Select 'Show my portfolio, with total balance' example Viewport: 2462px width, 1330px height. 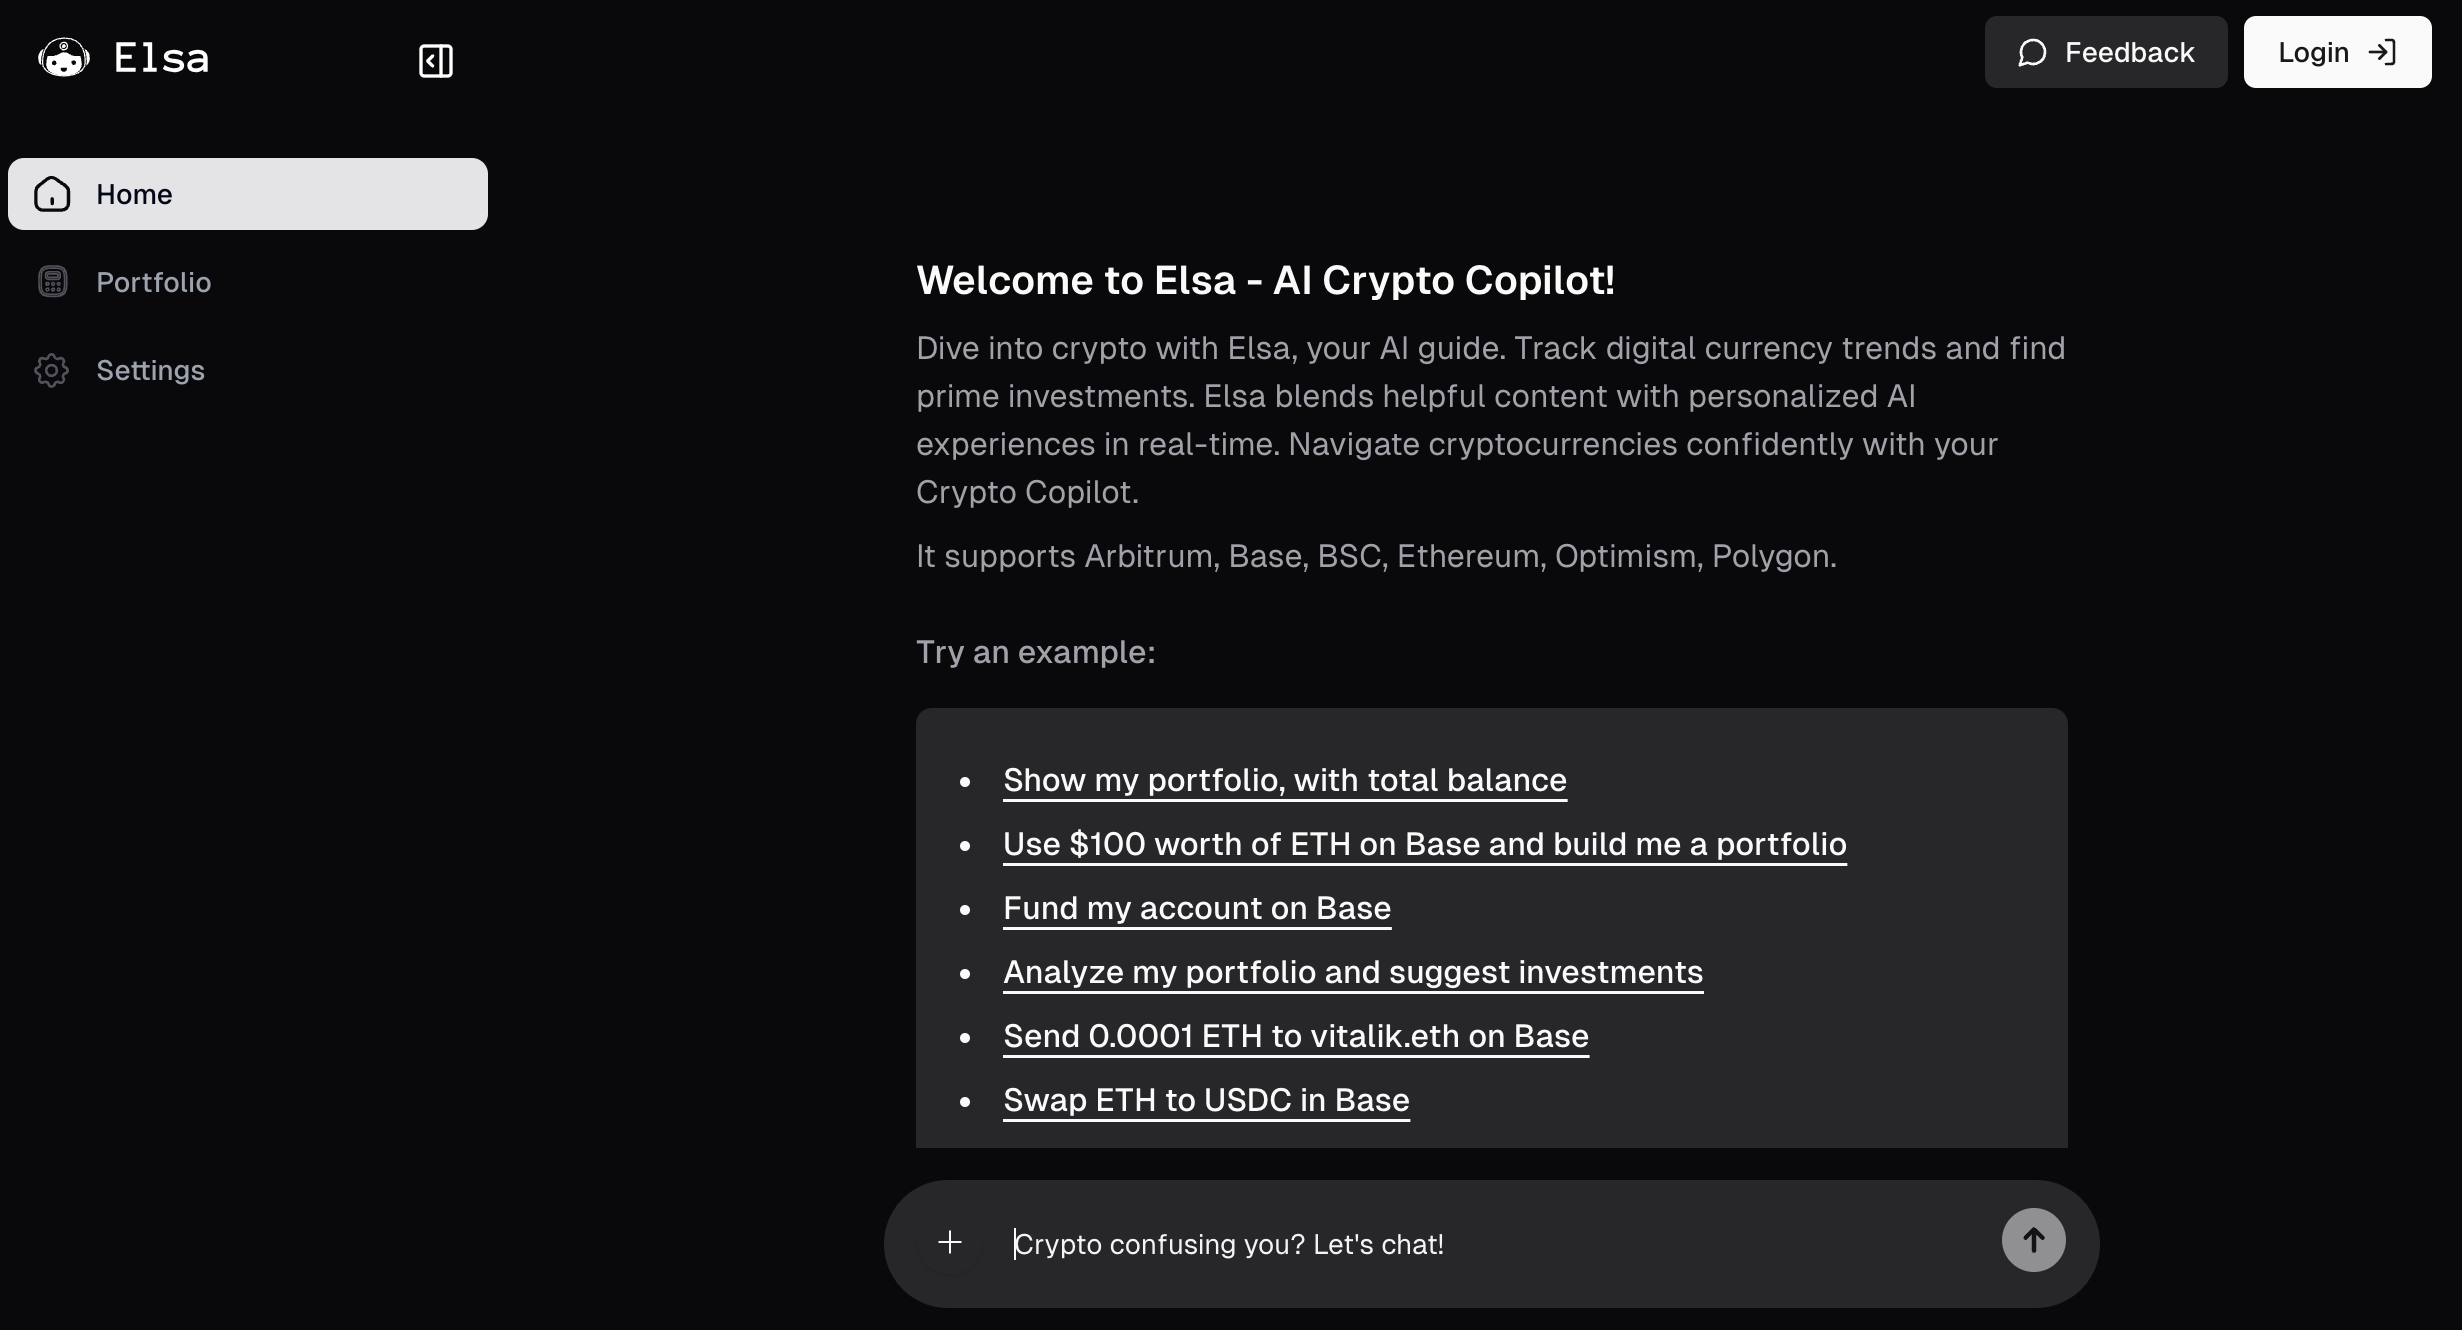point(1285,780)
